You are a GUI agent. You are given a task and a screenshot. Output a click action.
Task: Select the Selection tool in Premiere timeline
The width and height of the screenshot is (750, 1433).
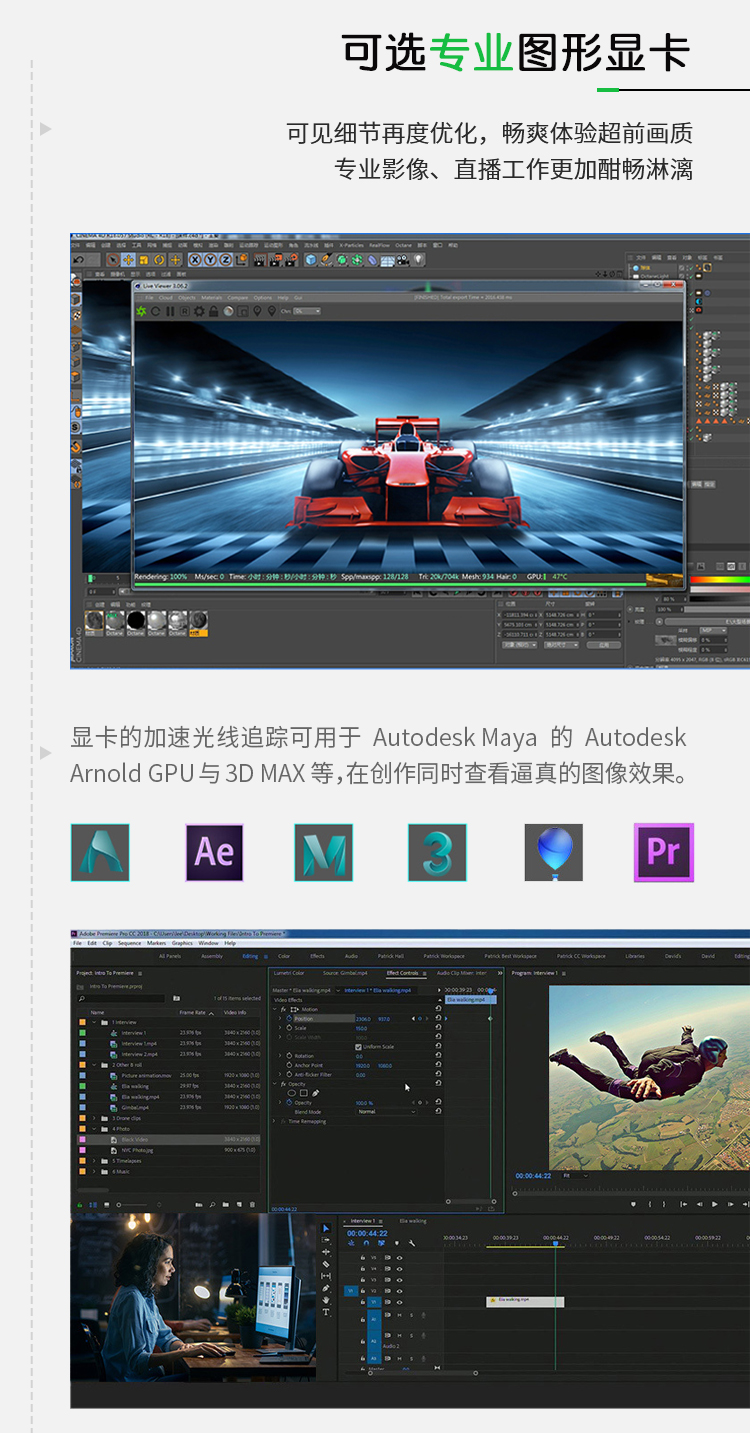tap(326, 1228)
